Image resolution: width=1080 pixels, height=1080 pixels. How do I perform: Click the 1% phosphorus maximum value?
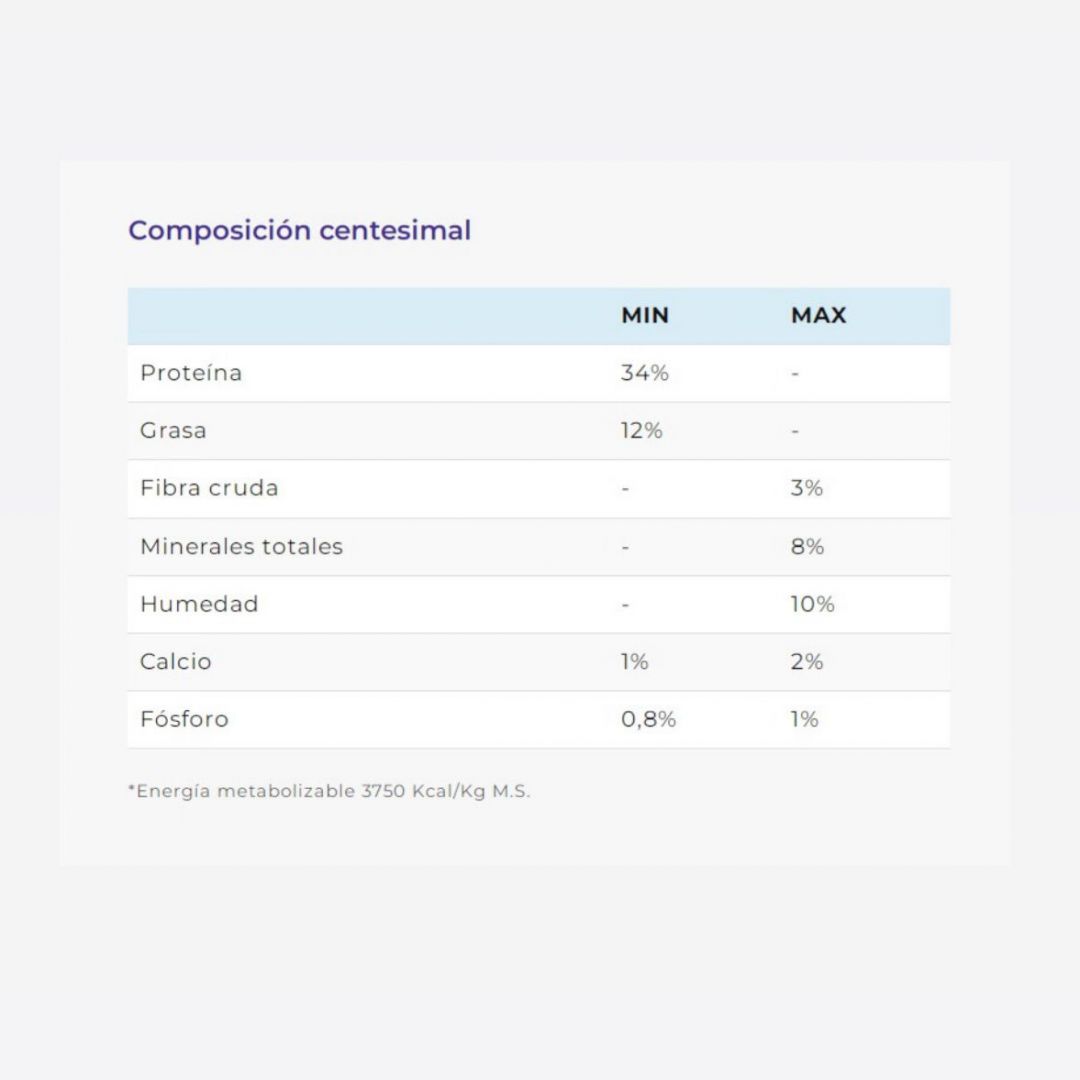[804, 719]
